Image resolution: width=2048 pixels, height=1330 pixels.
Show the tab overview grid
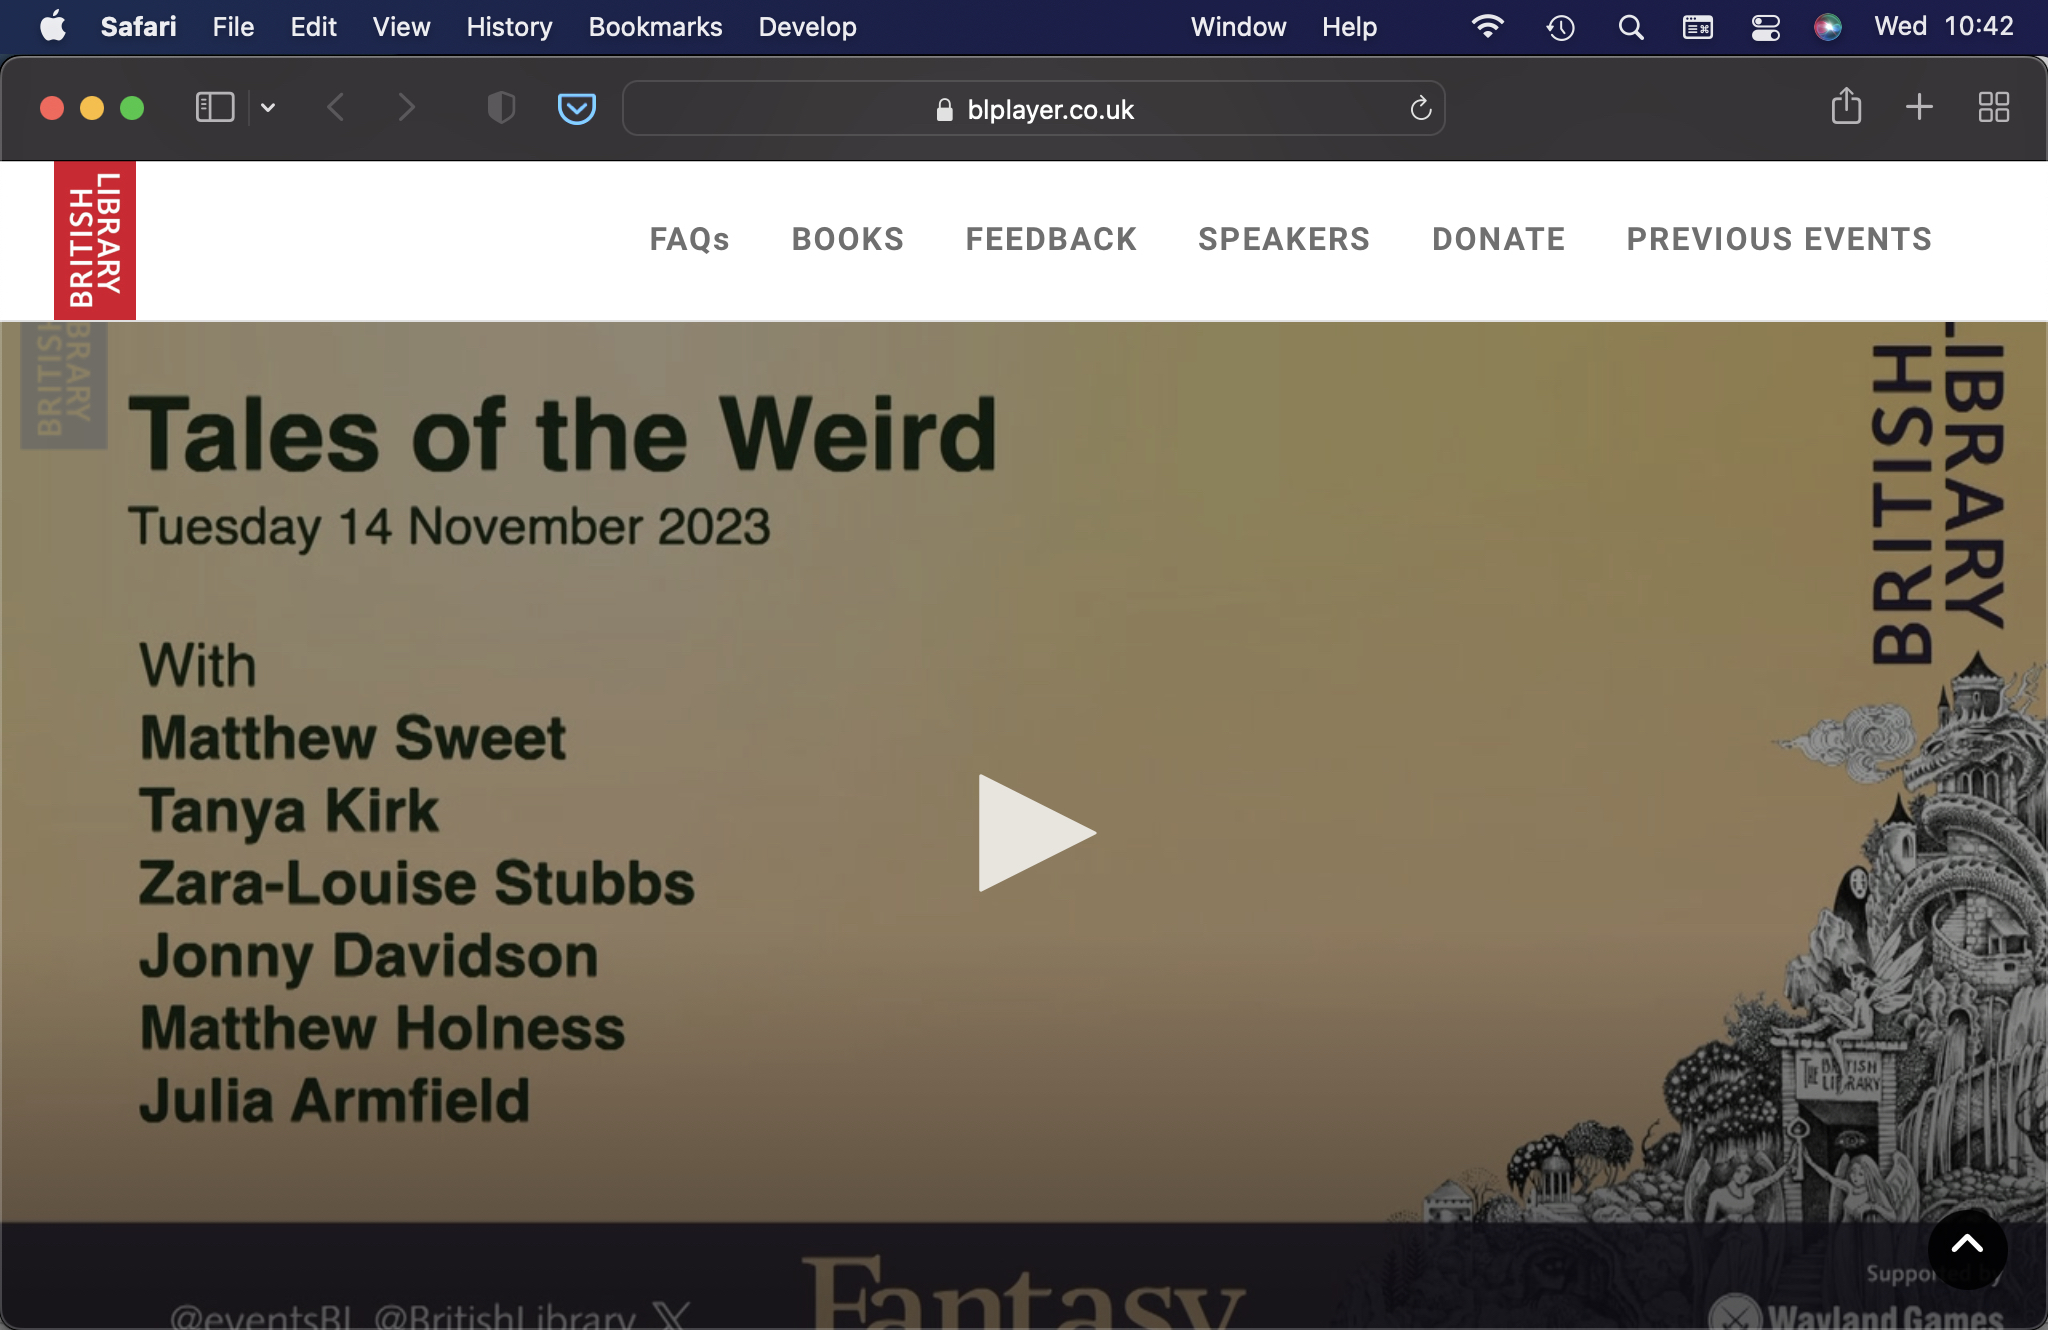[x=1994, y=107]
